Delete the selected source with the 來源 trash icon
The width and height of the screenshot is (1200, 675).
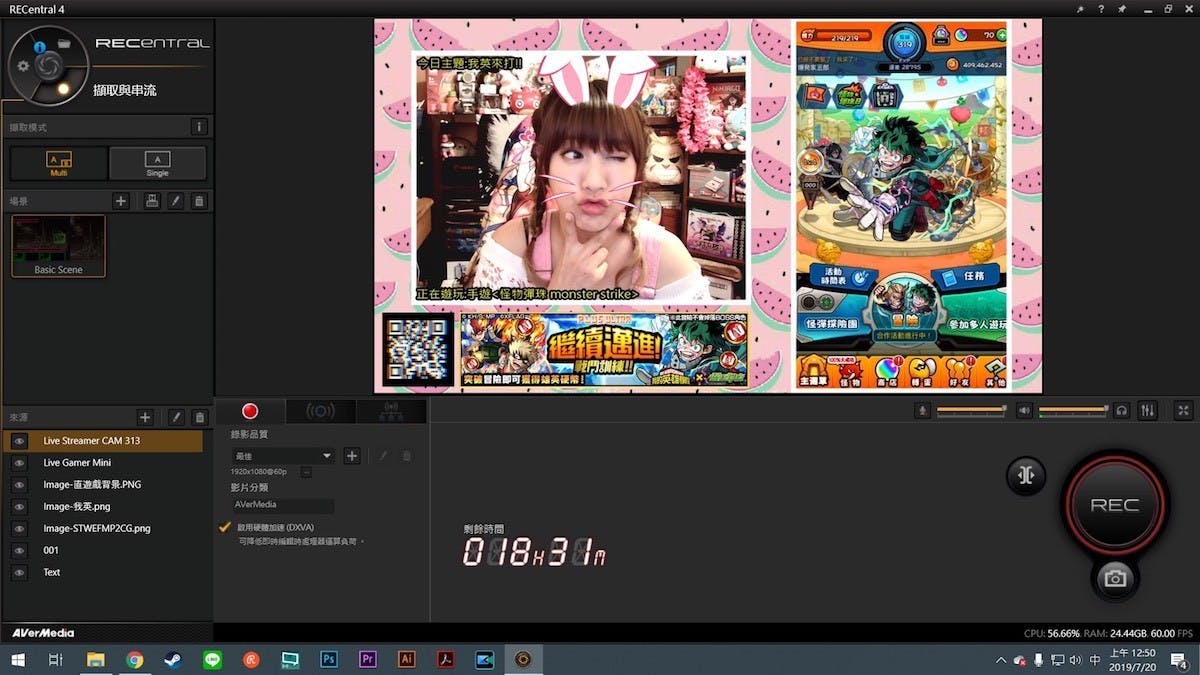(x=199, y=417)
